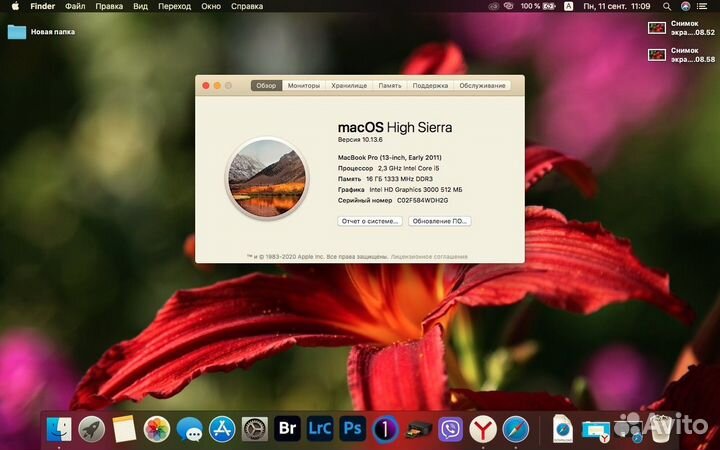The image size is (720, 450).
Task: Click the battery 100% status indicator
Action: 538,6
